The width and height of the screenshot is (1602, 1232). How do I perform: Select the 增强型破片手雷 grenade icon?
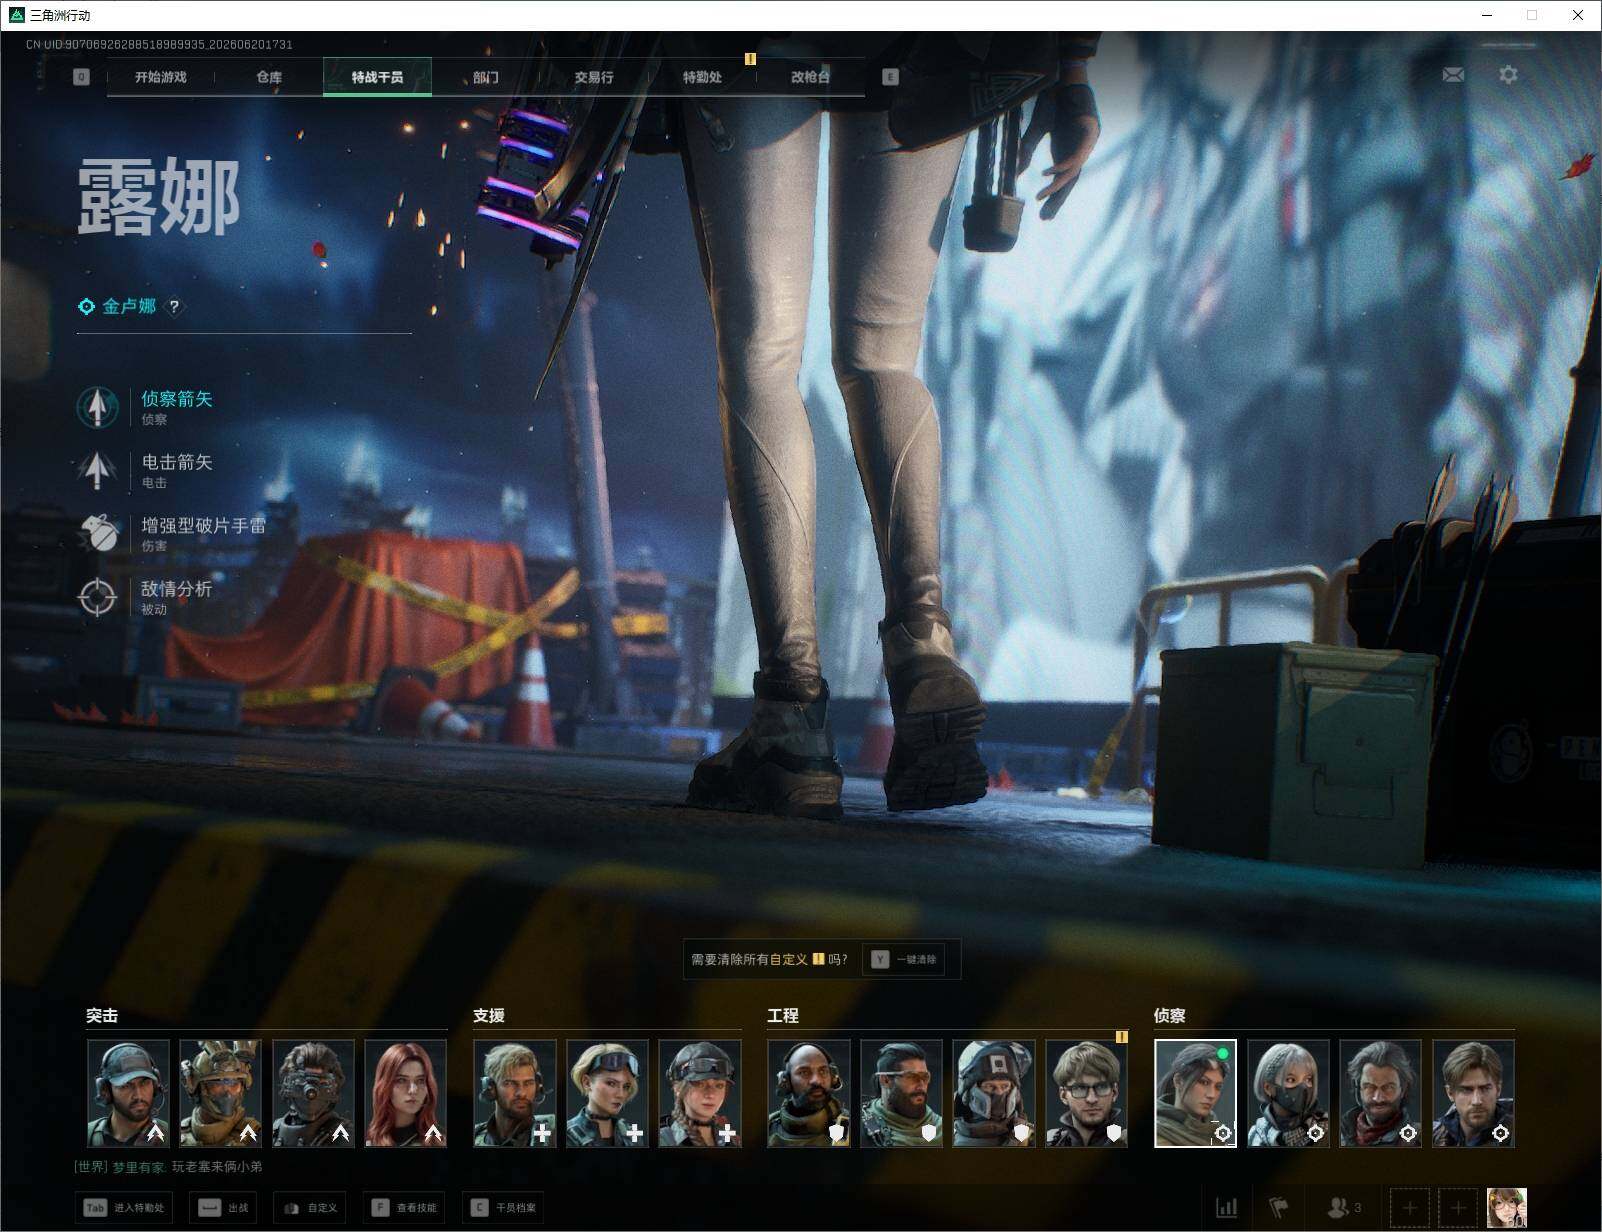(x=97, y=533)
